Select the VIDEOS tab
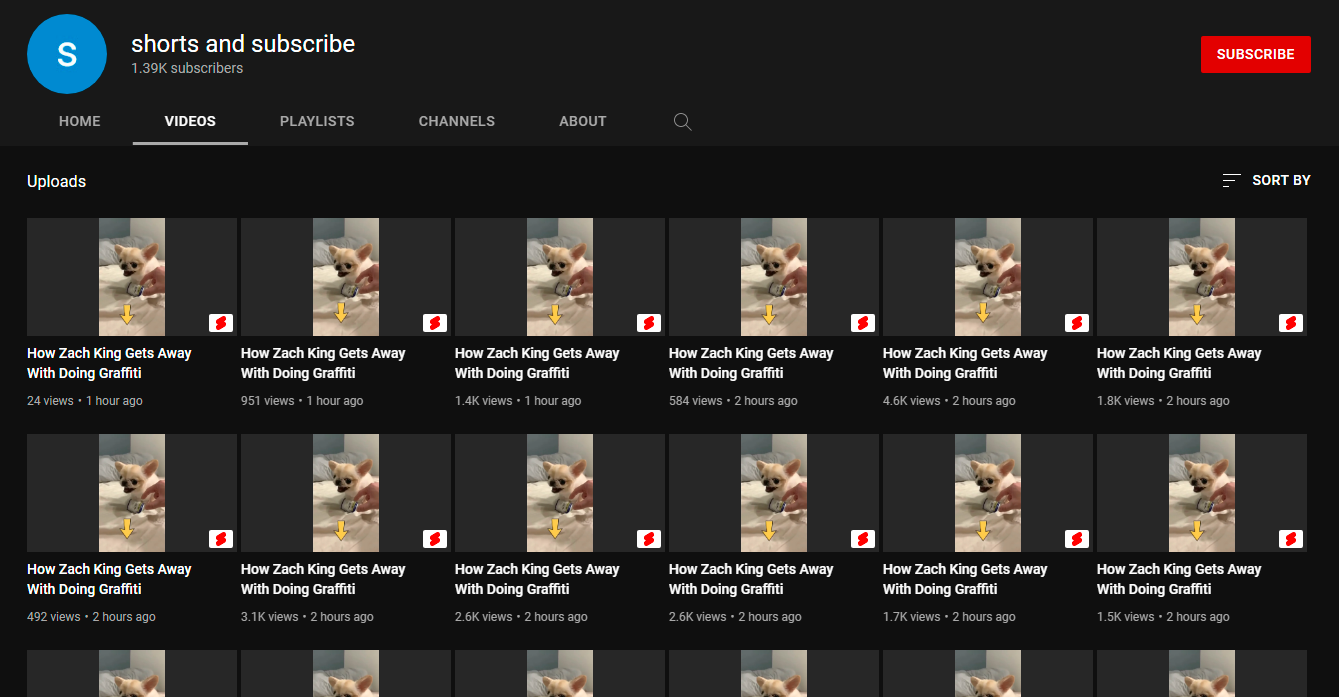 (190, 121)
